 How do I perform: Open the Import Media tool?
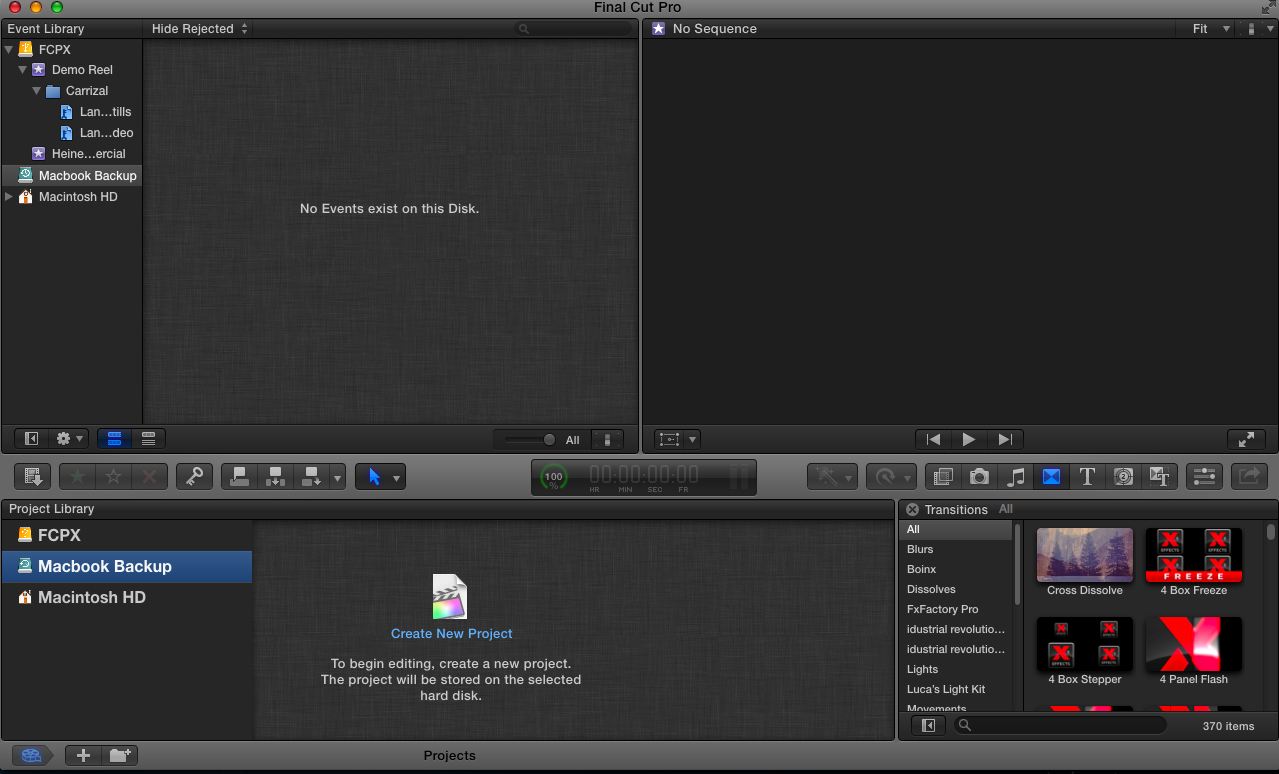click(x=33, y=477)
